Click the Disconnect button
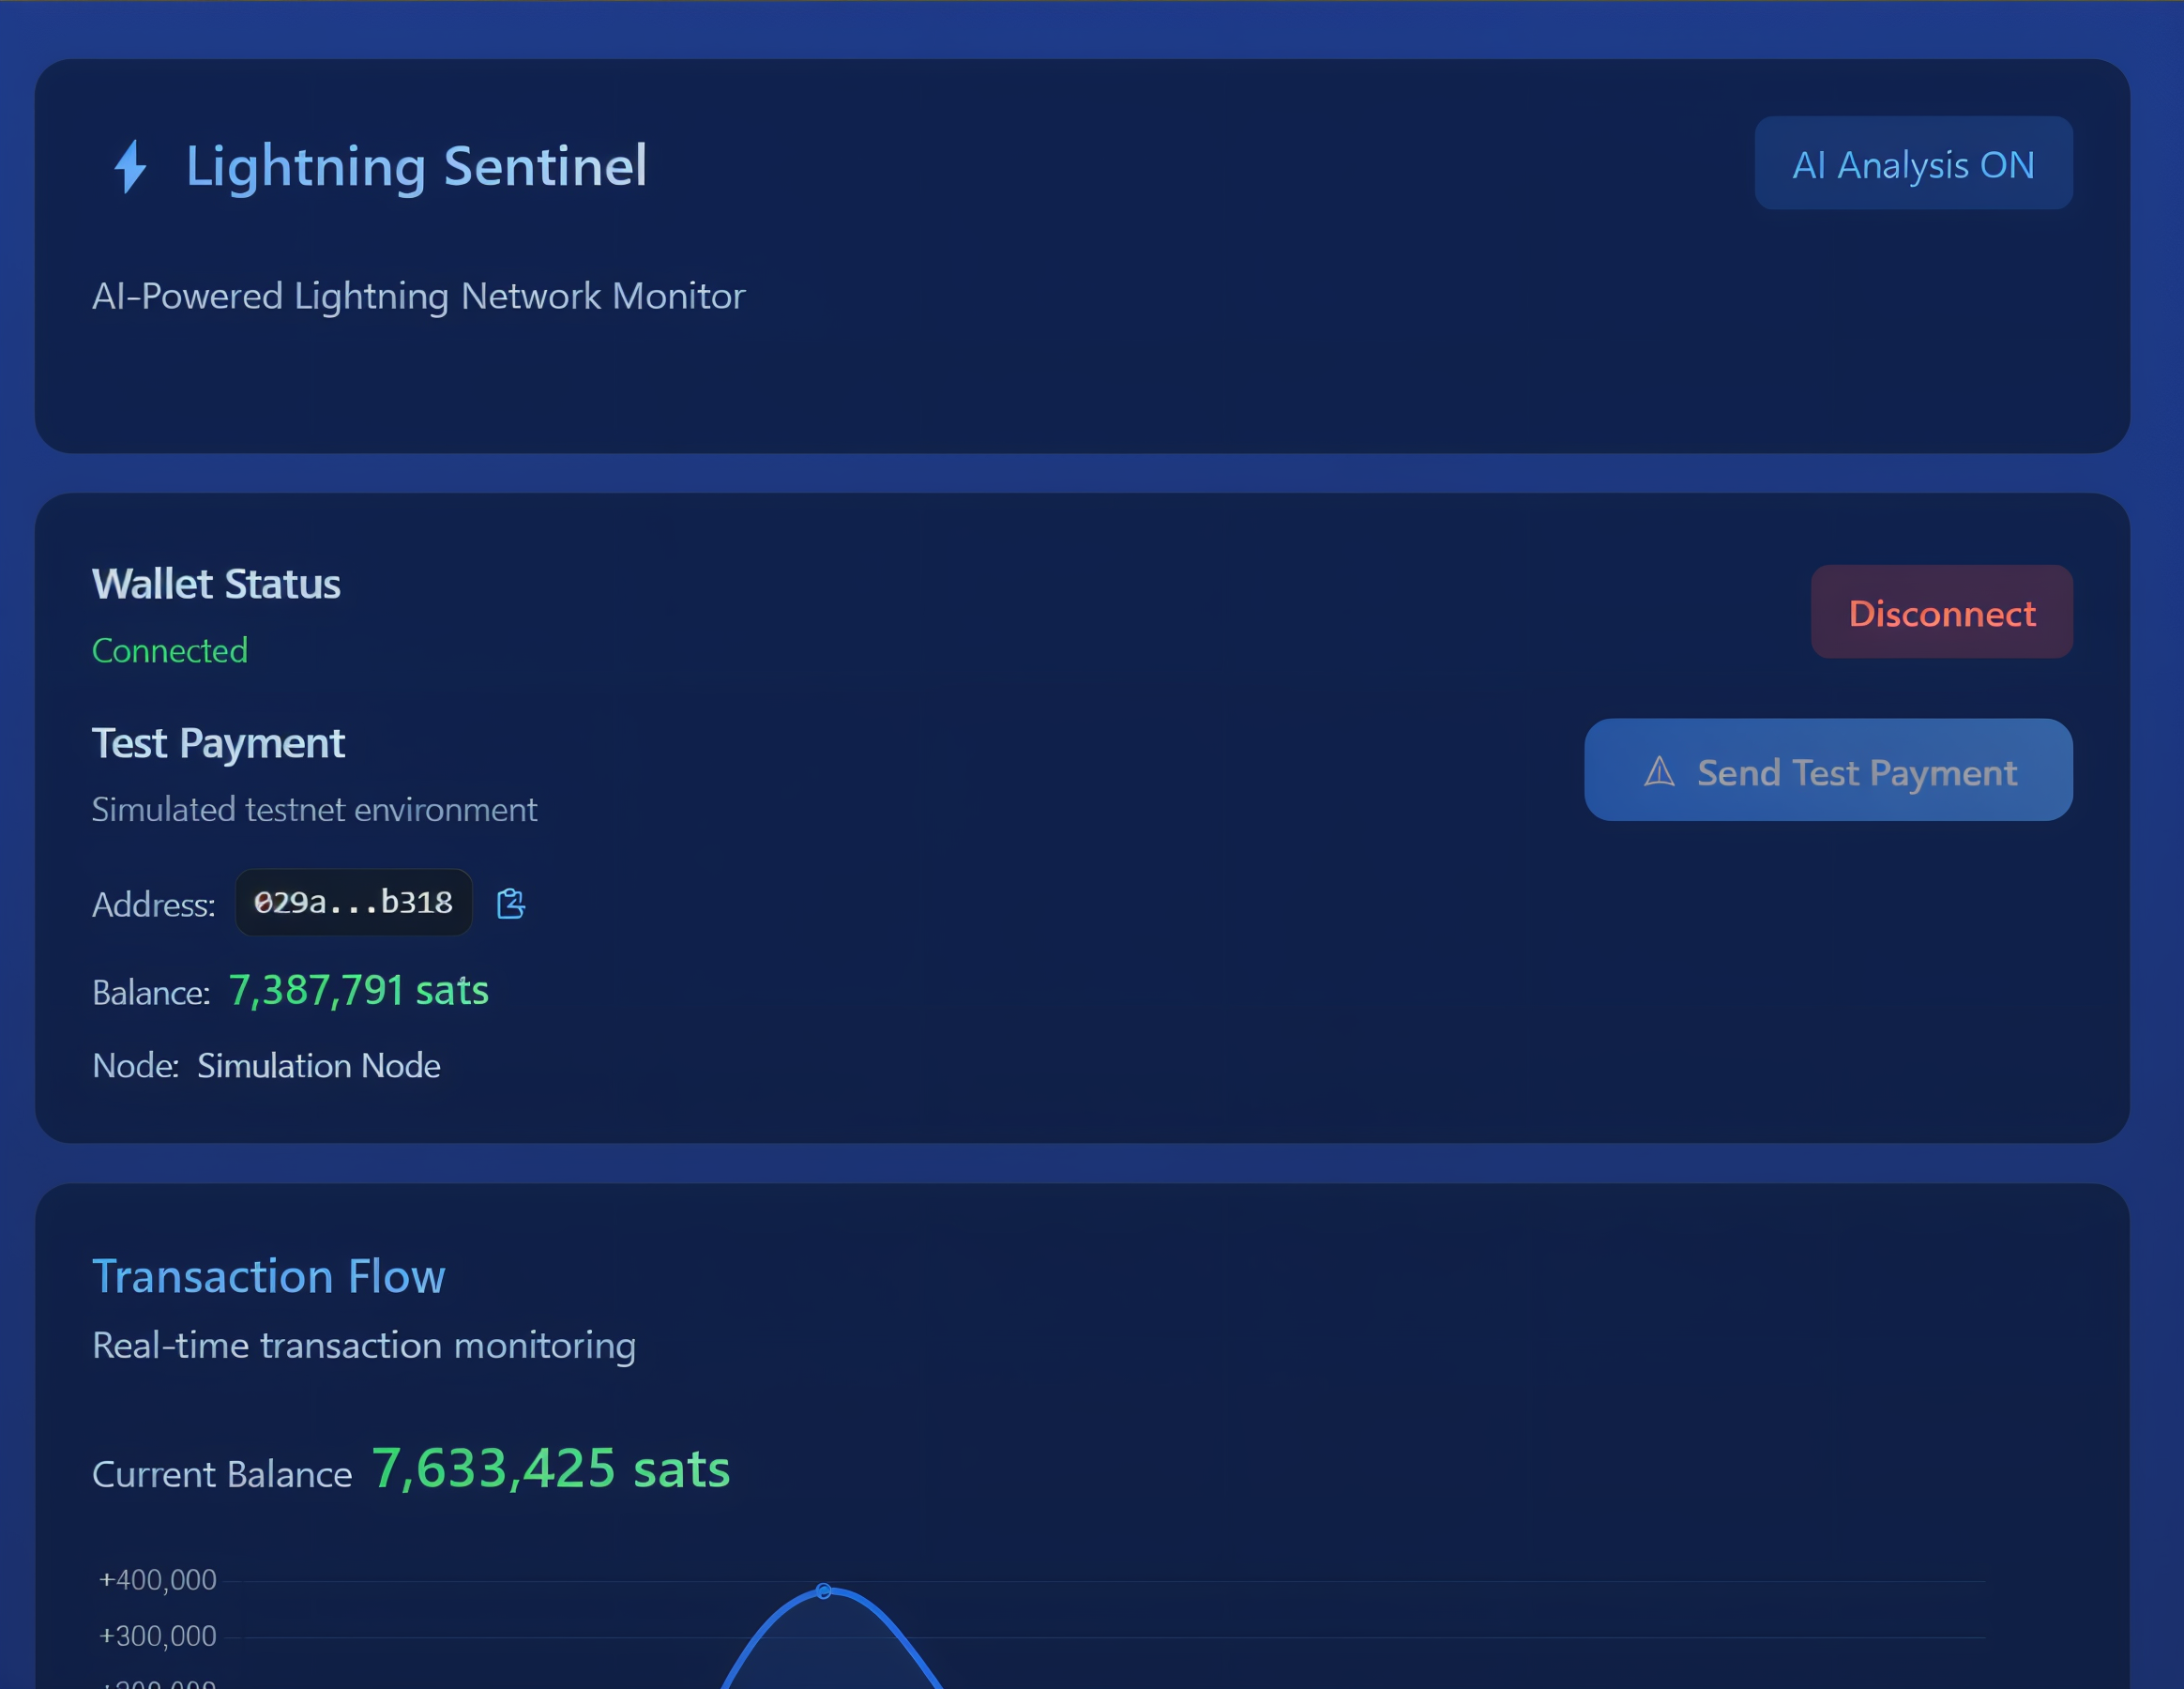This screenshot has height=1689, width=2184. tap(1941, 612)
